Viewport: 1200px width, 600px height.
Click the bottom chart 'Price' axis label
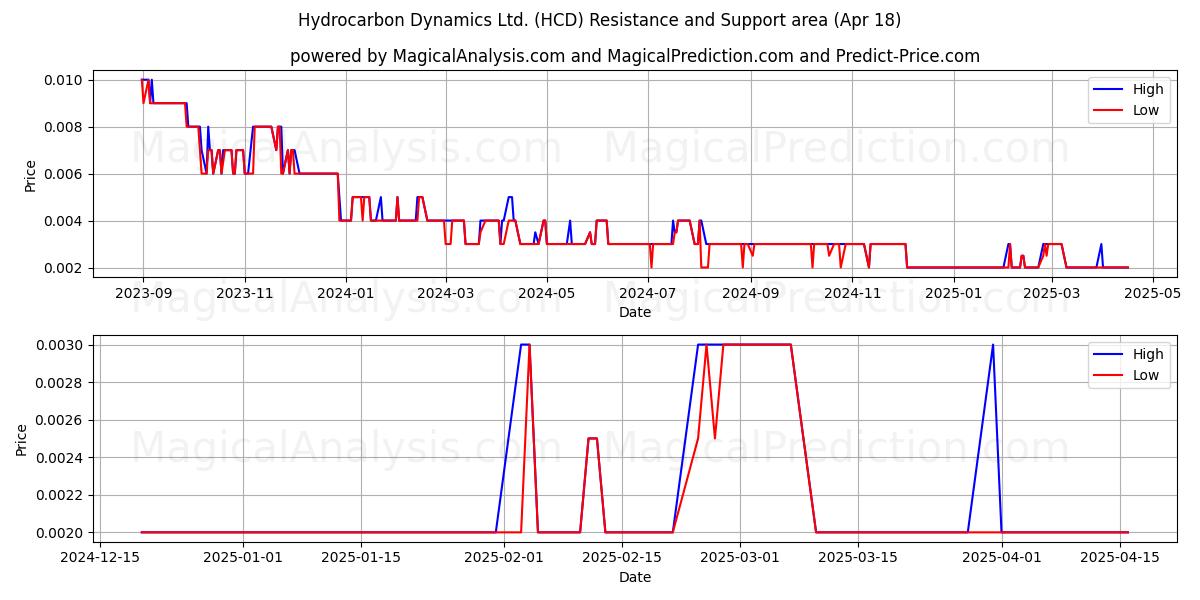click(x=22, y=439)
